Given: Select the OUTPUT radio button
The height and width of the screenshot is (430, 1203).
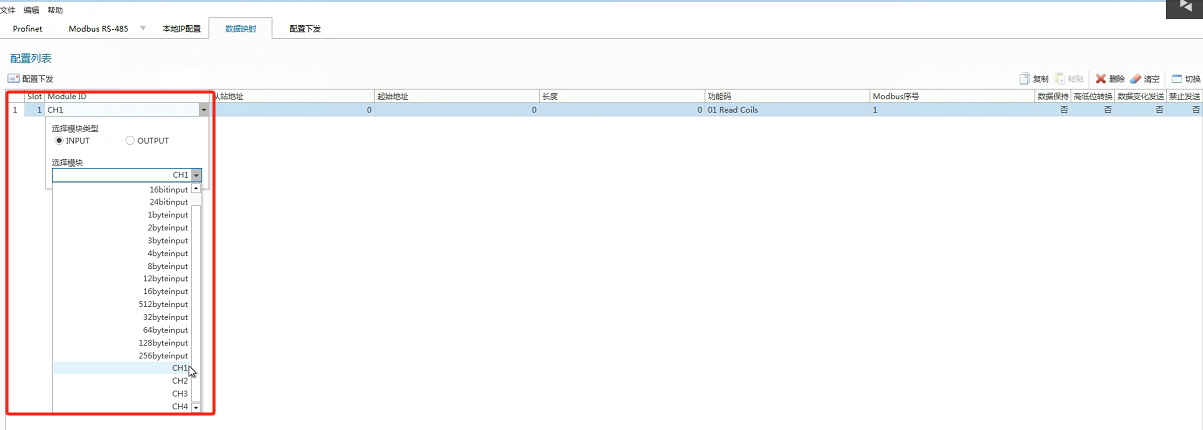Looking at the screenshot, I should coord(130,140).
